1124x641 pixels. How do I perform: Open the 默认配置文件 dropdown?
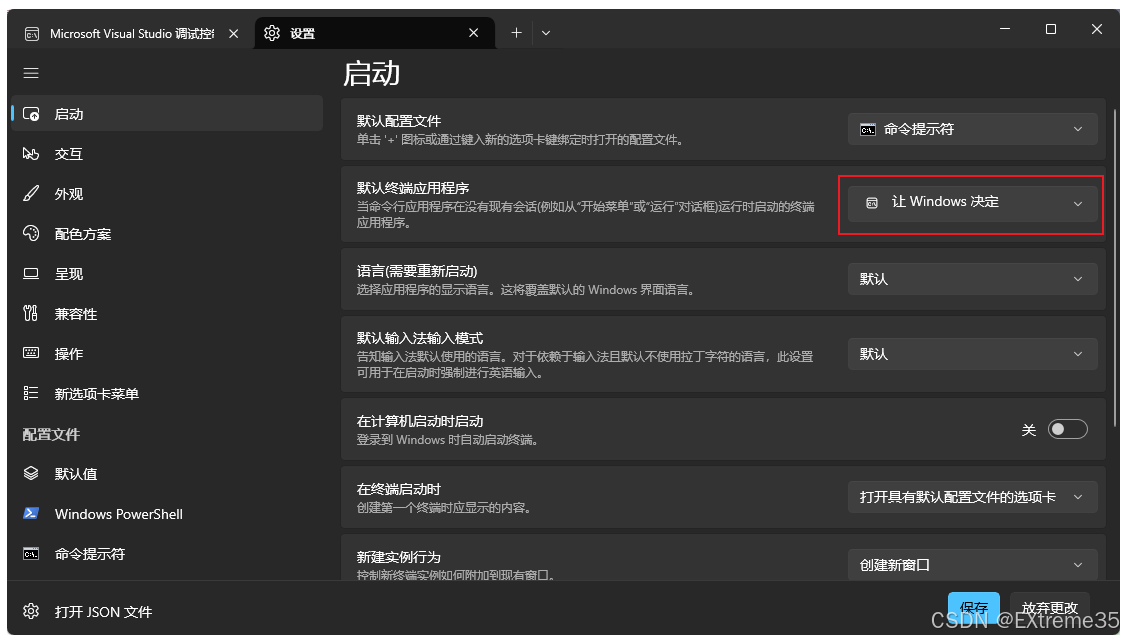click(971, 128)
